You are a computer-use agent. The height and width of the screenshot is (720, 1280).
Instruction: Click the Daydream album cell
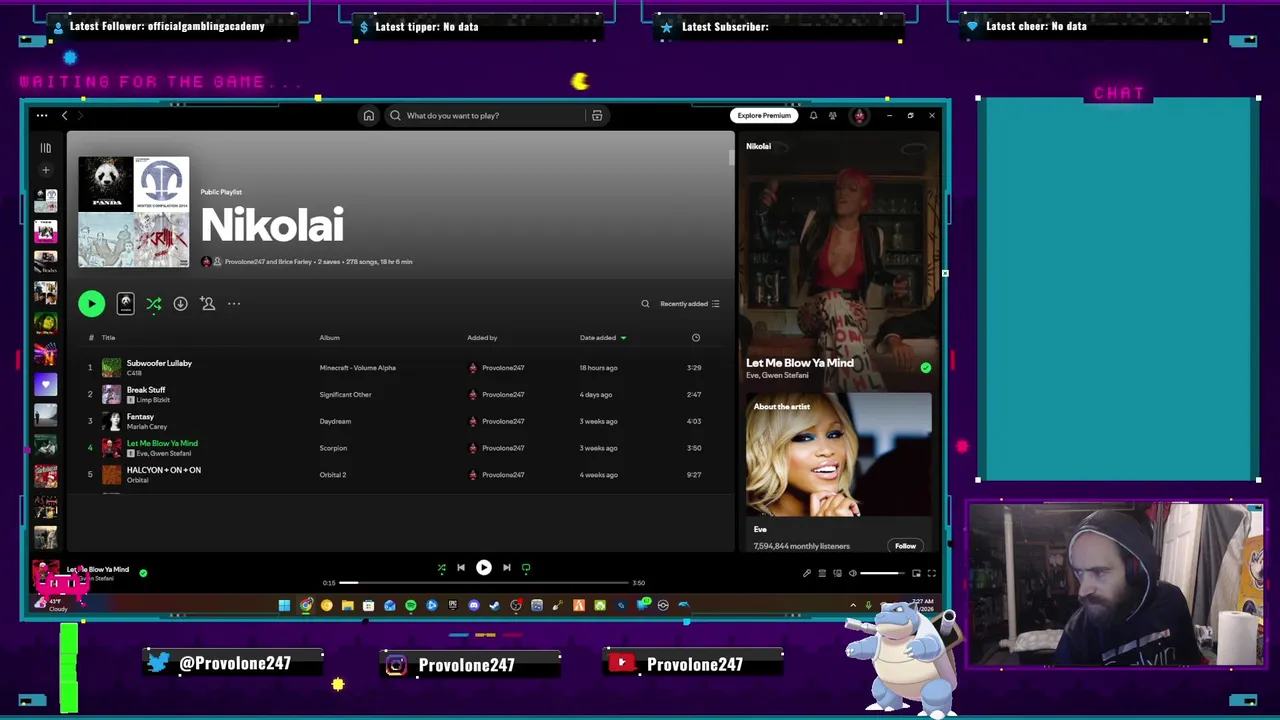[335, 421]
